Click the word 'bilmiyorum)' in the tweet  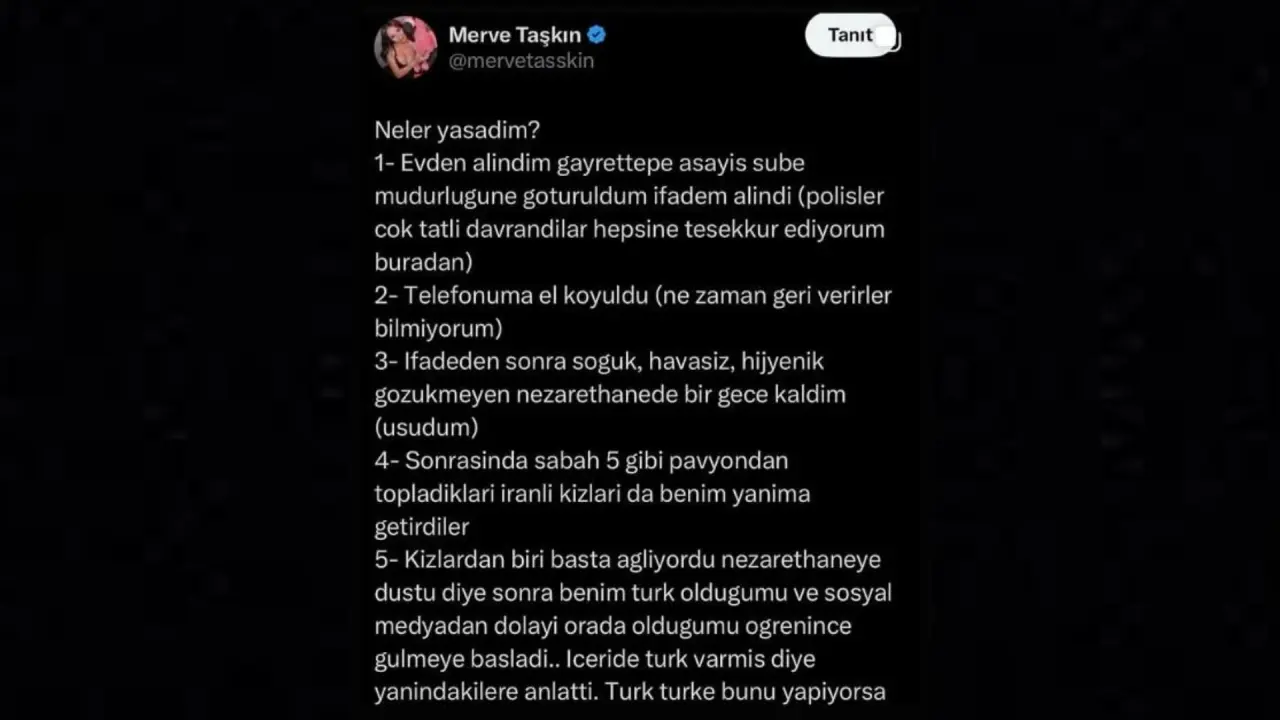438,328
